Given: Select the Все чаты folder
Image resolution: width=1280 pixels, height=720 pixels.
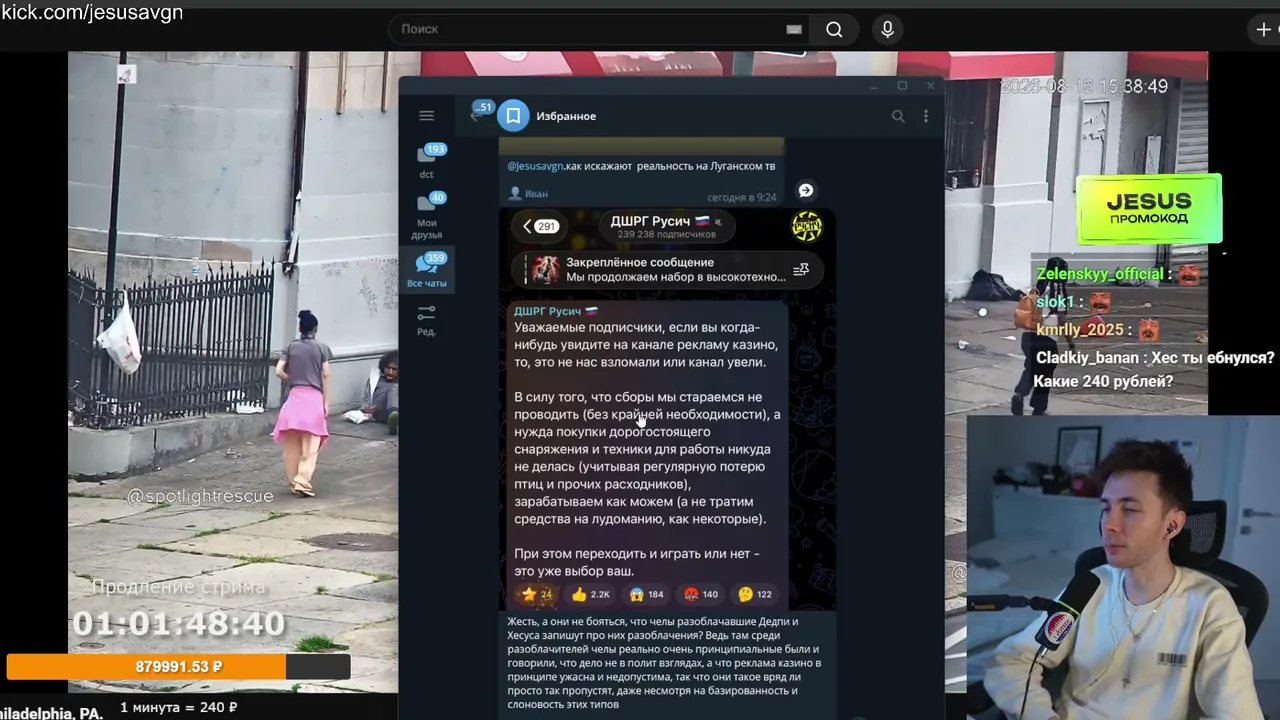Looking at the screenshot, I should 427,270.
